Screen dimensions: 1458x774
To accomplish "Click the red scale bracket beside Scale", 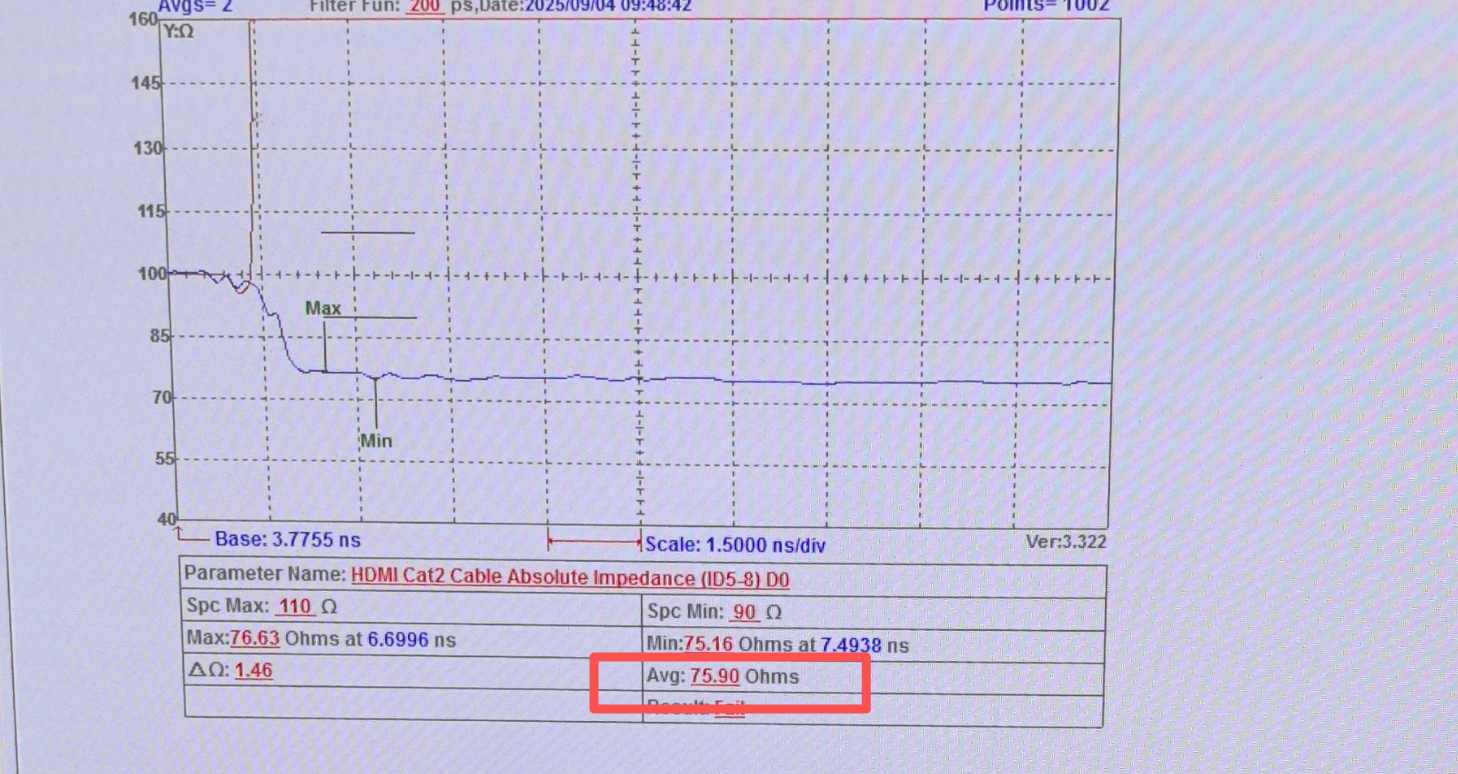I will (x=594, y=543).
